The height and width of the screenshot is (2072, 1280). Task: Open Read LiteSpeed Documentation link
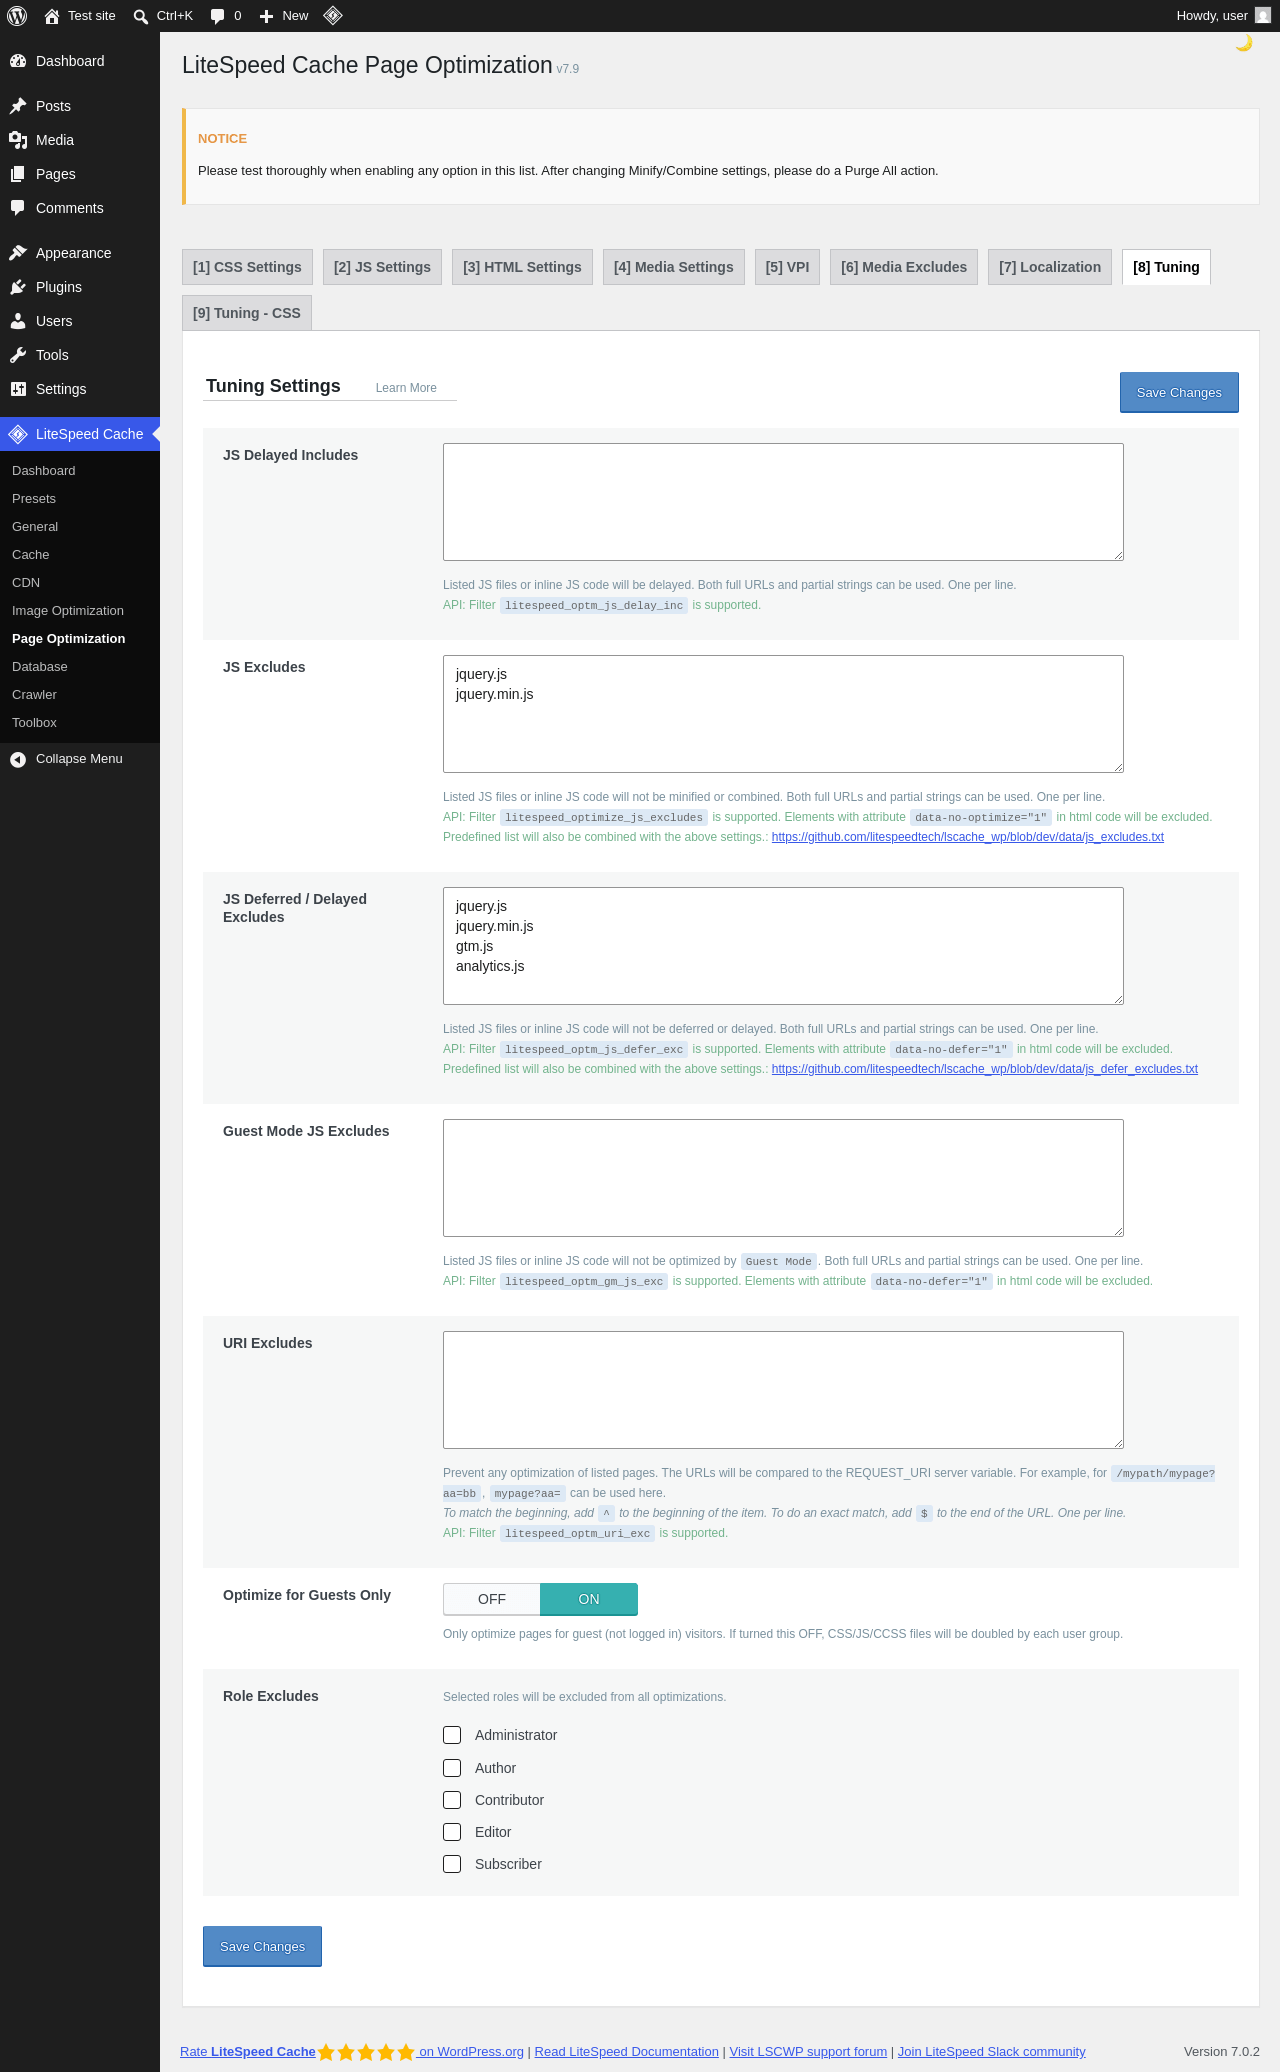tap(627, 2052)
